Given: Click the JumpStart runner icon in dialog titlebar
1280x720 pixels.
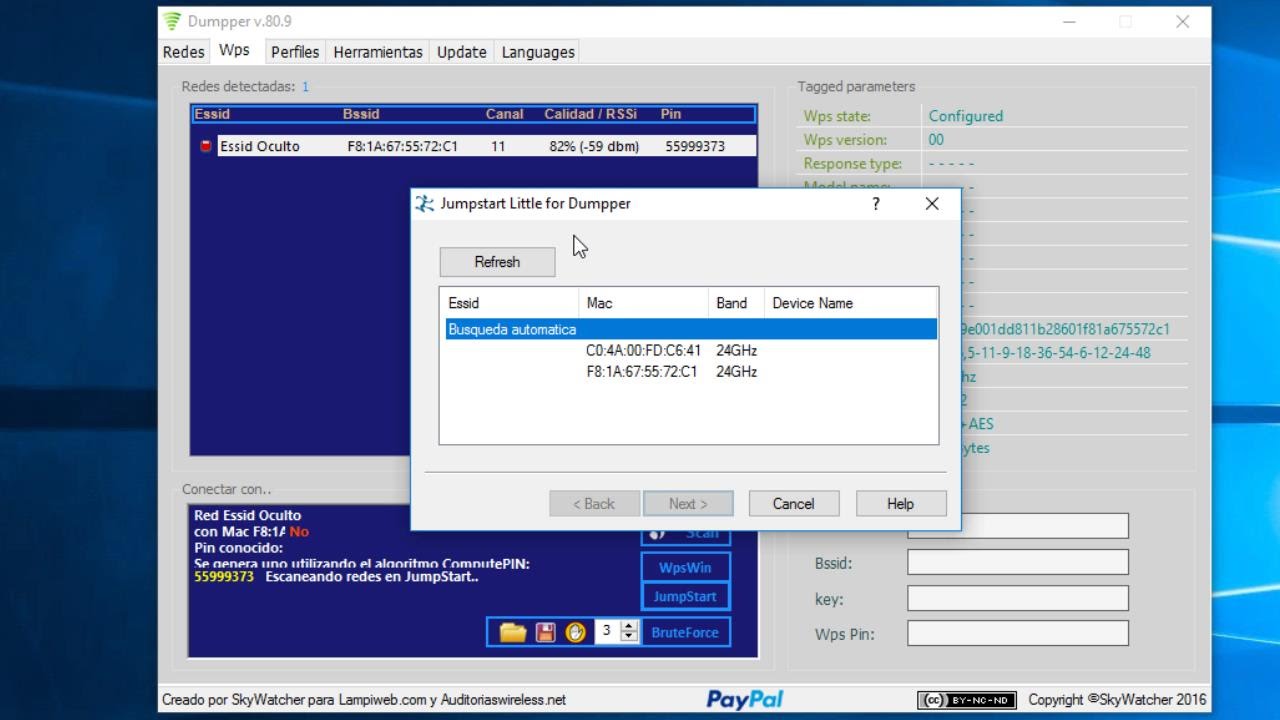Looking at the screenshot, I should (423, 203).
